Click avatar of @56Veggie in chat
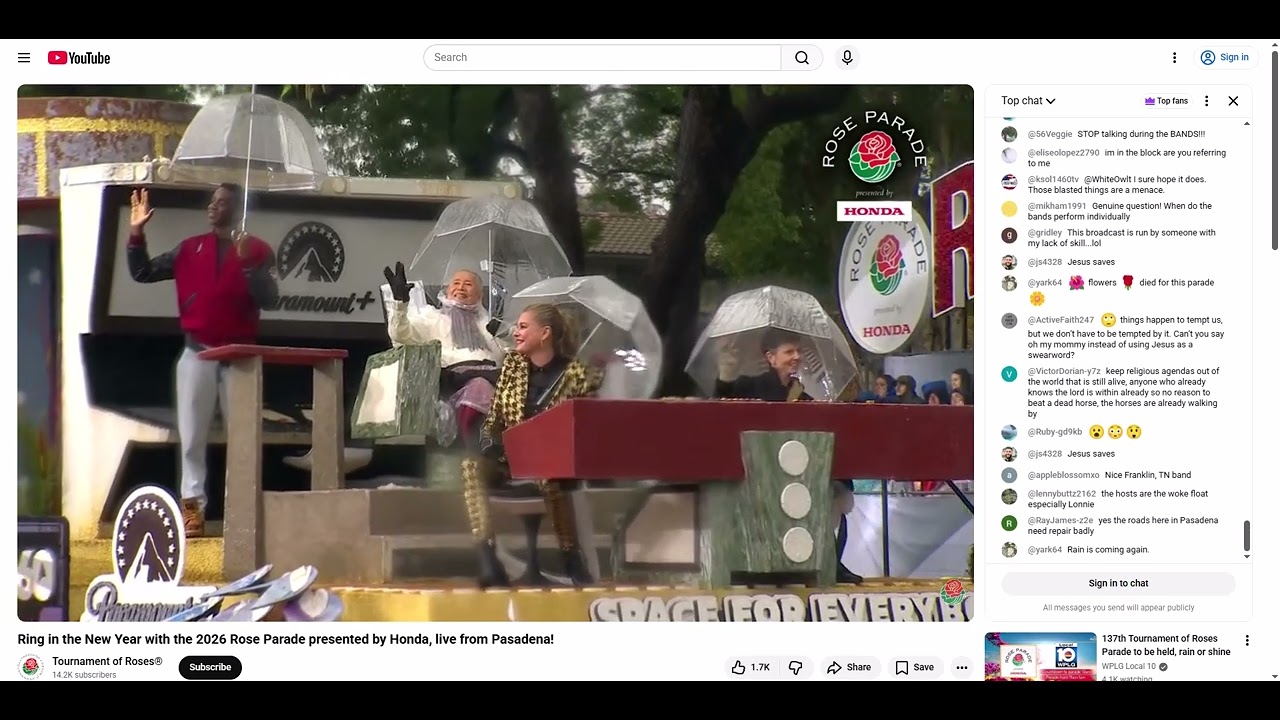Viewport: 1280px width, 720px height. [1009, 134]
